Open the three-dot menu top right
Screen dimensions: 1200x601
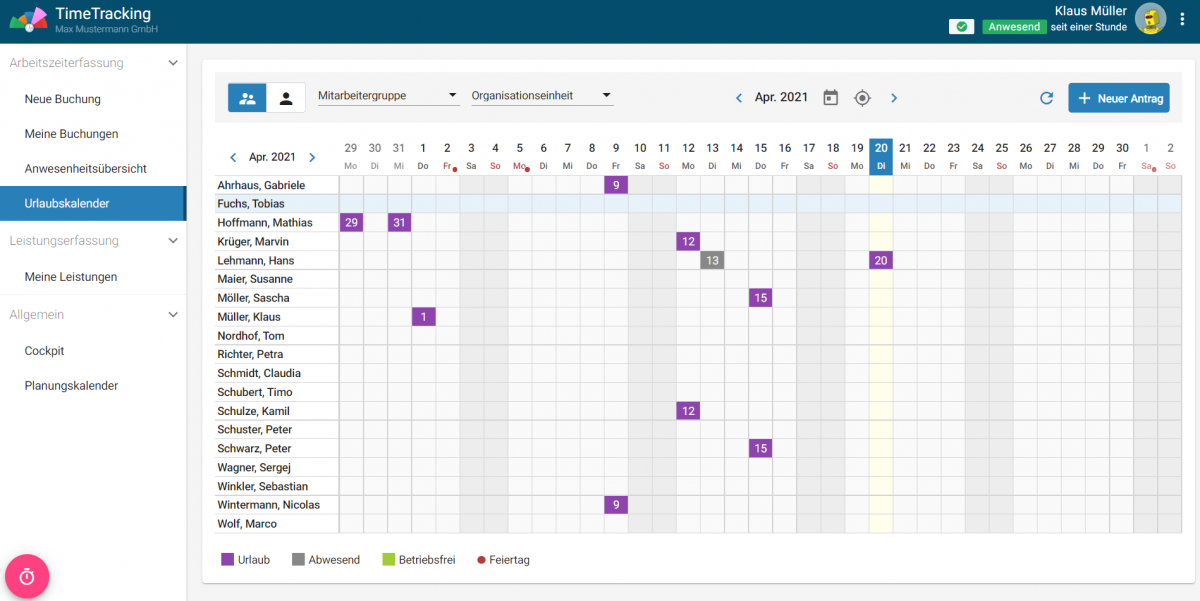click(x=1183, y=20)
